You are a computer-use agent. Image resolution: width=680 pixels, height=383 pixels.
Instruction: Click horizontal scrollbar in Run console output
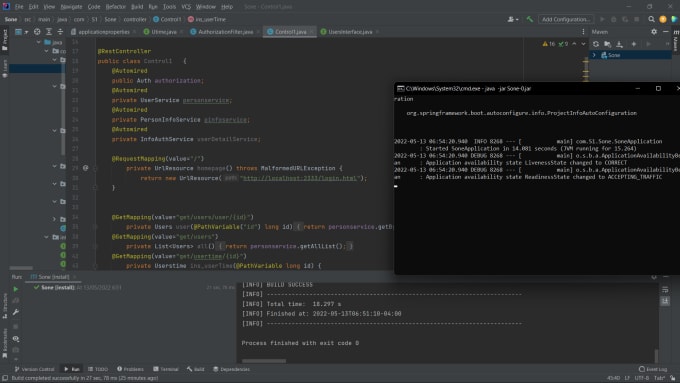pyautogui.click(x=264, y=360)
